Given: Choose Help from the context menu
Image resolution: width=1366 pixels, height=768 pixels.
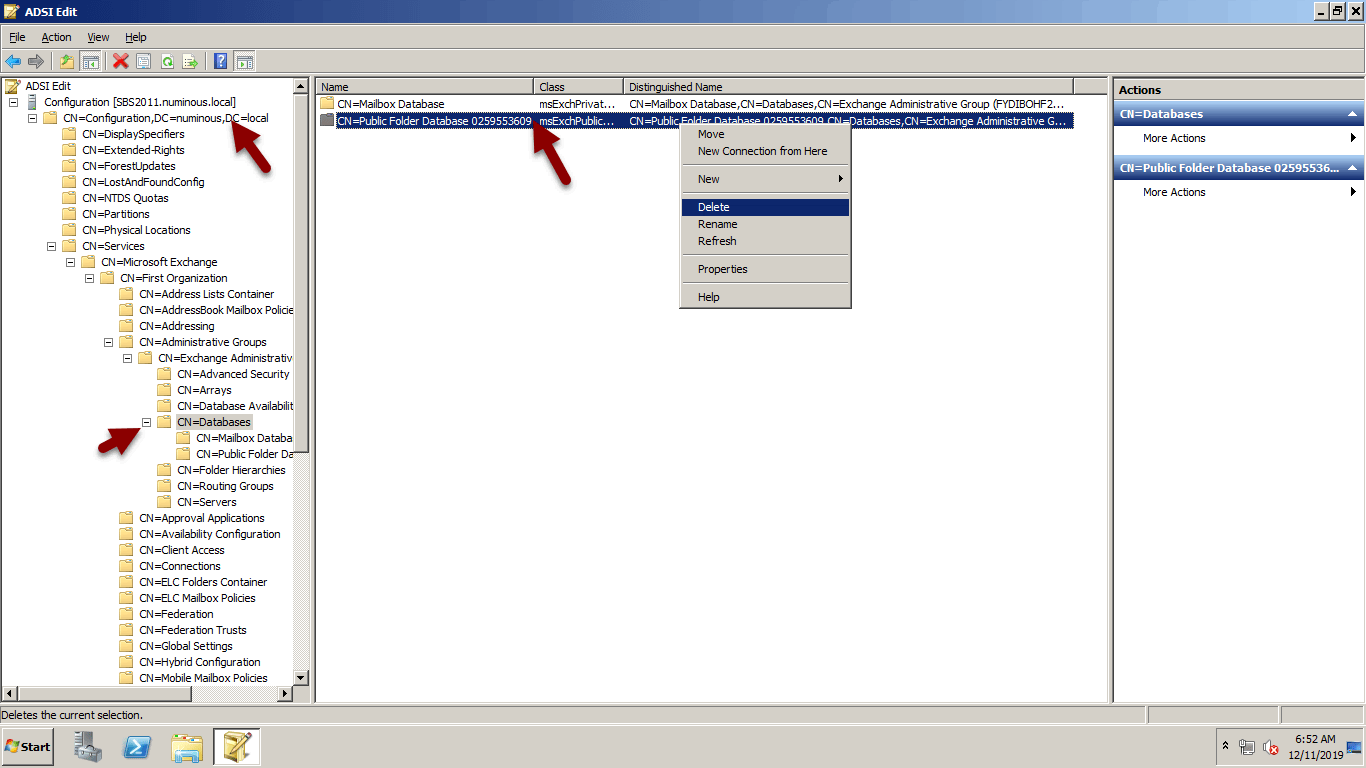Looking at the screenshot, I should click(x=765, y=297).
